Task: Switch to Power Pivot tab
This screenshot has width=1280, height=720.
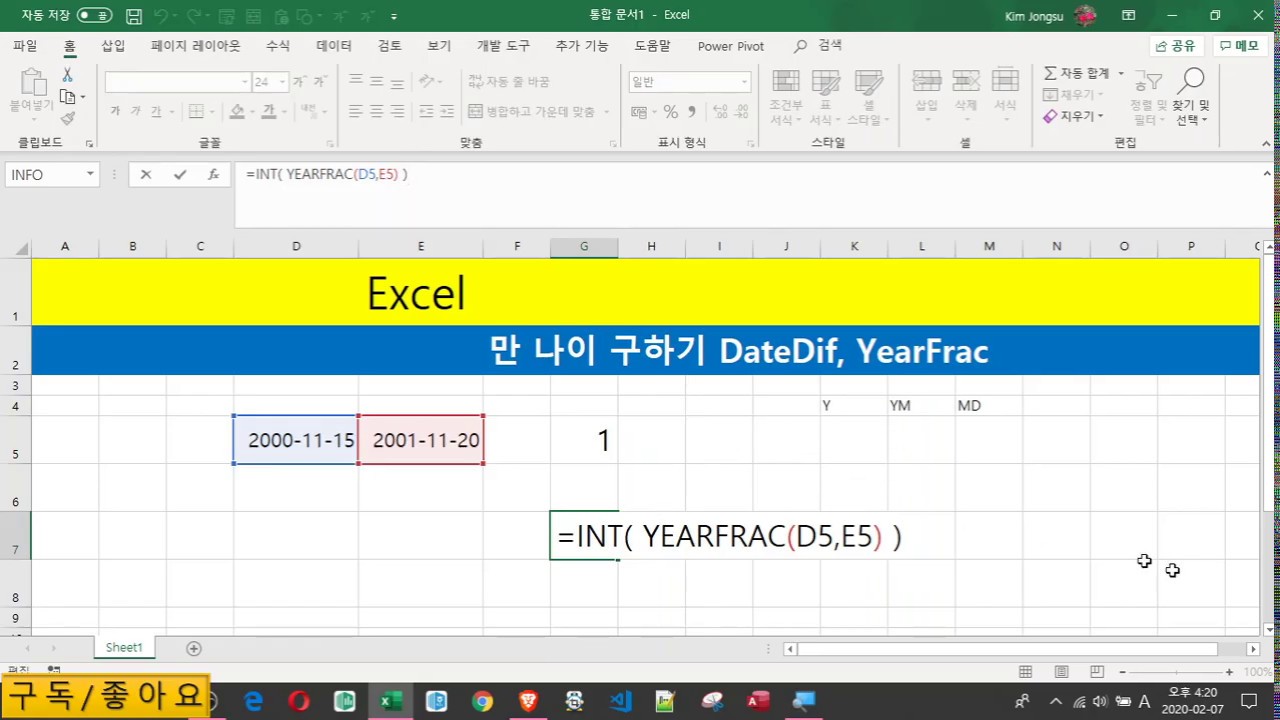Action: tap(731, 46)
